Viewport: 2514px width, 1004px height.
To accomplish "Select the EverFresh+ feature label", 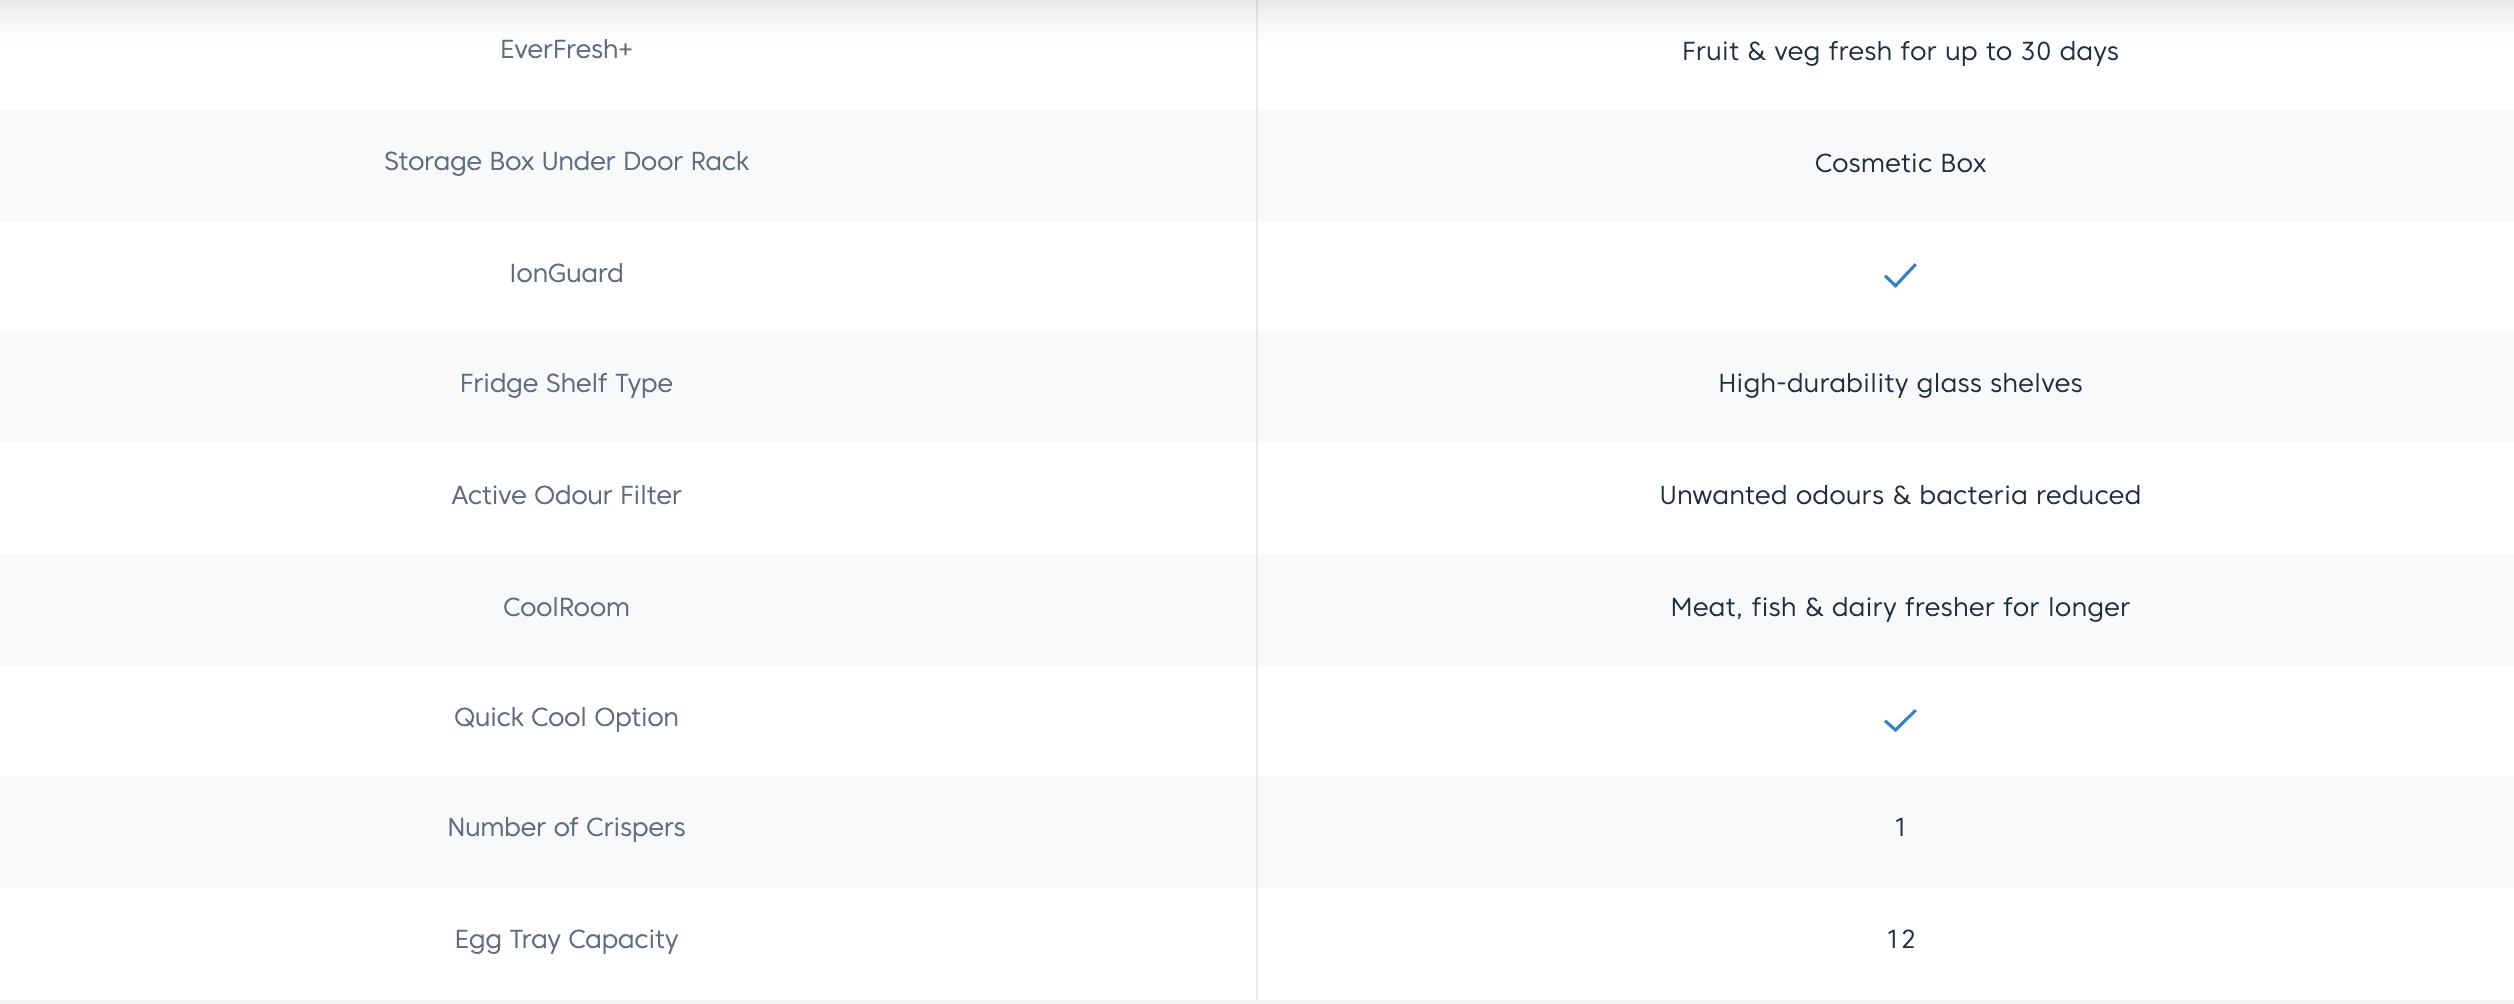I will coord(566,50).
